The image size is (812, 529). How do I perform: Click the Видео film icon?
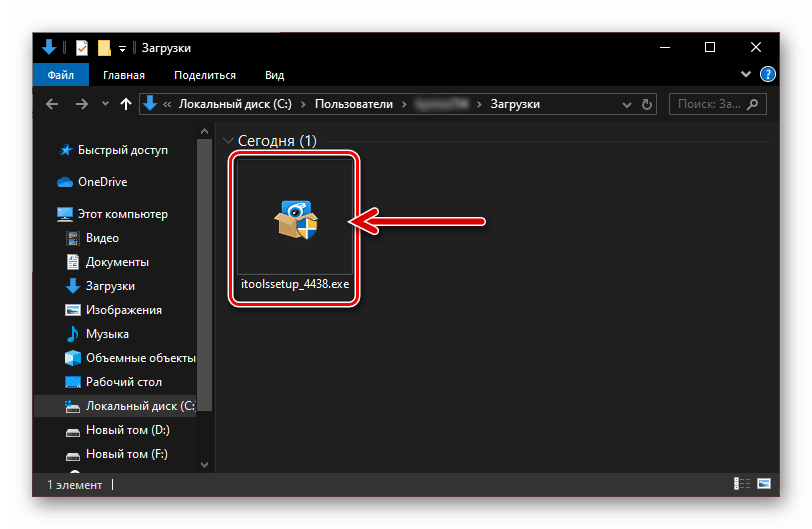[72, 238]
